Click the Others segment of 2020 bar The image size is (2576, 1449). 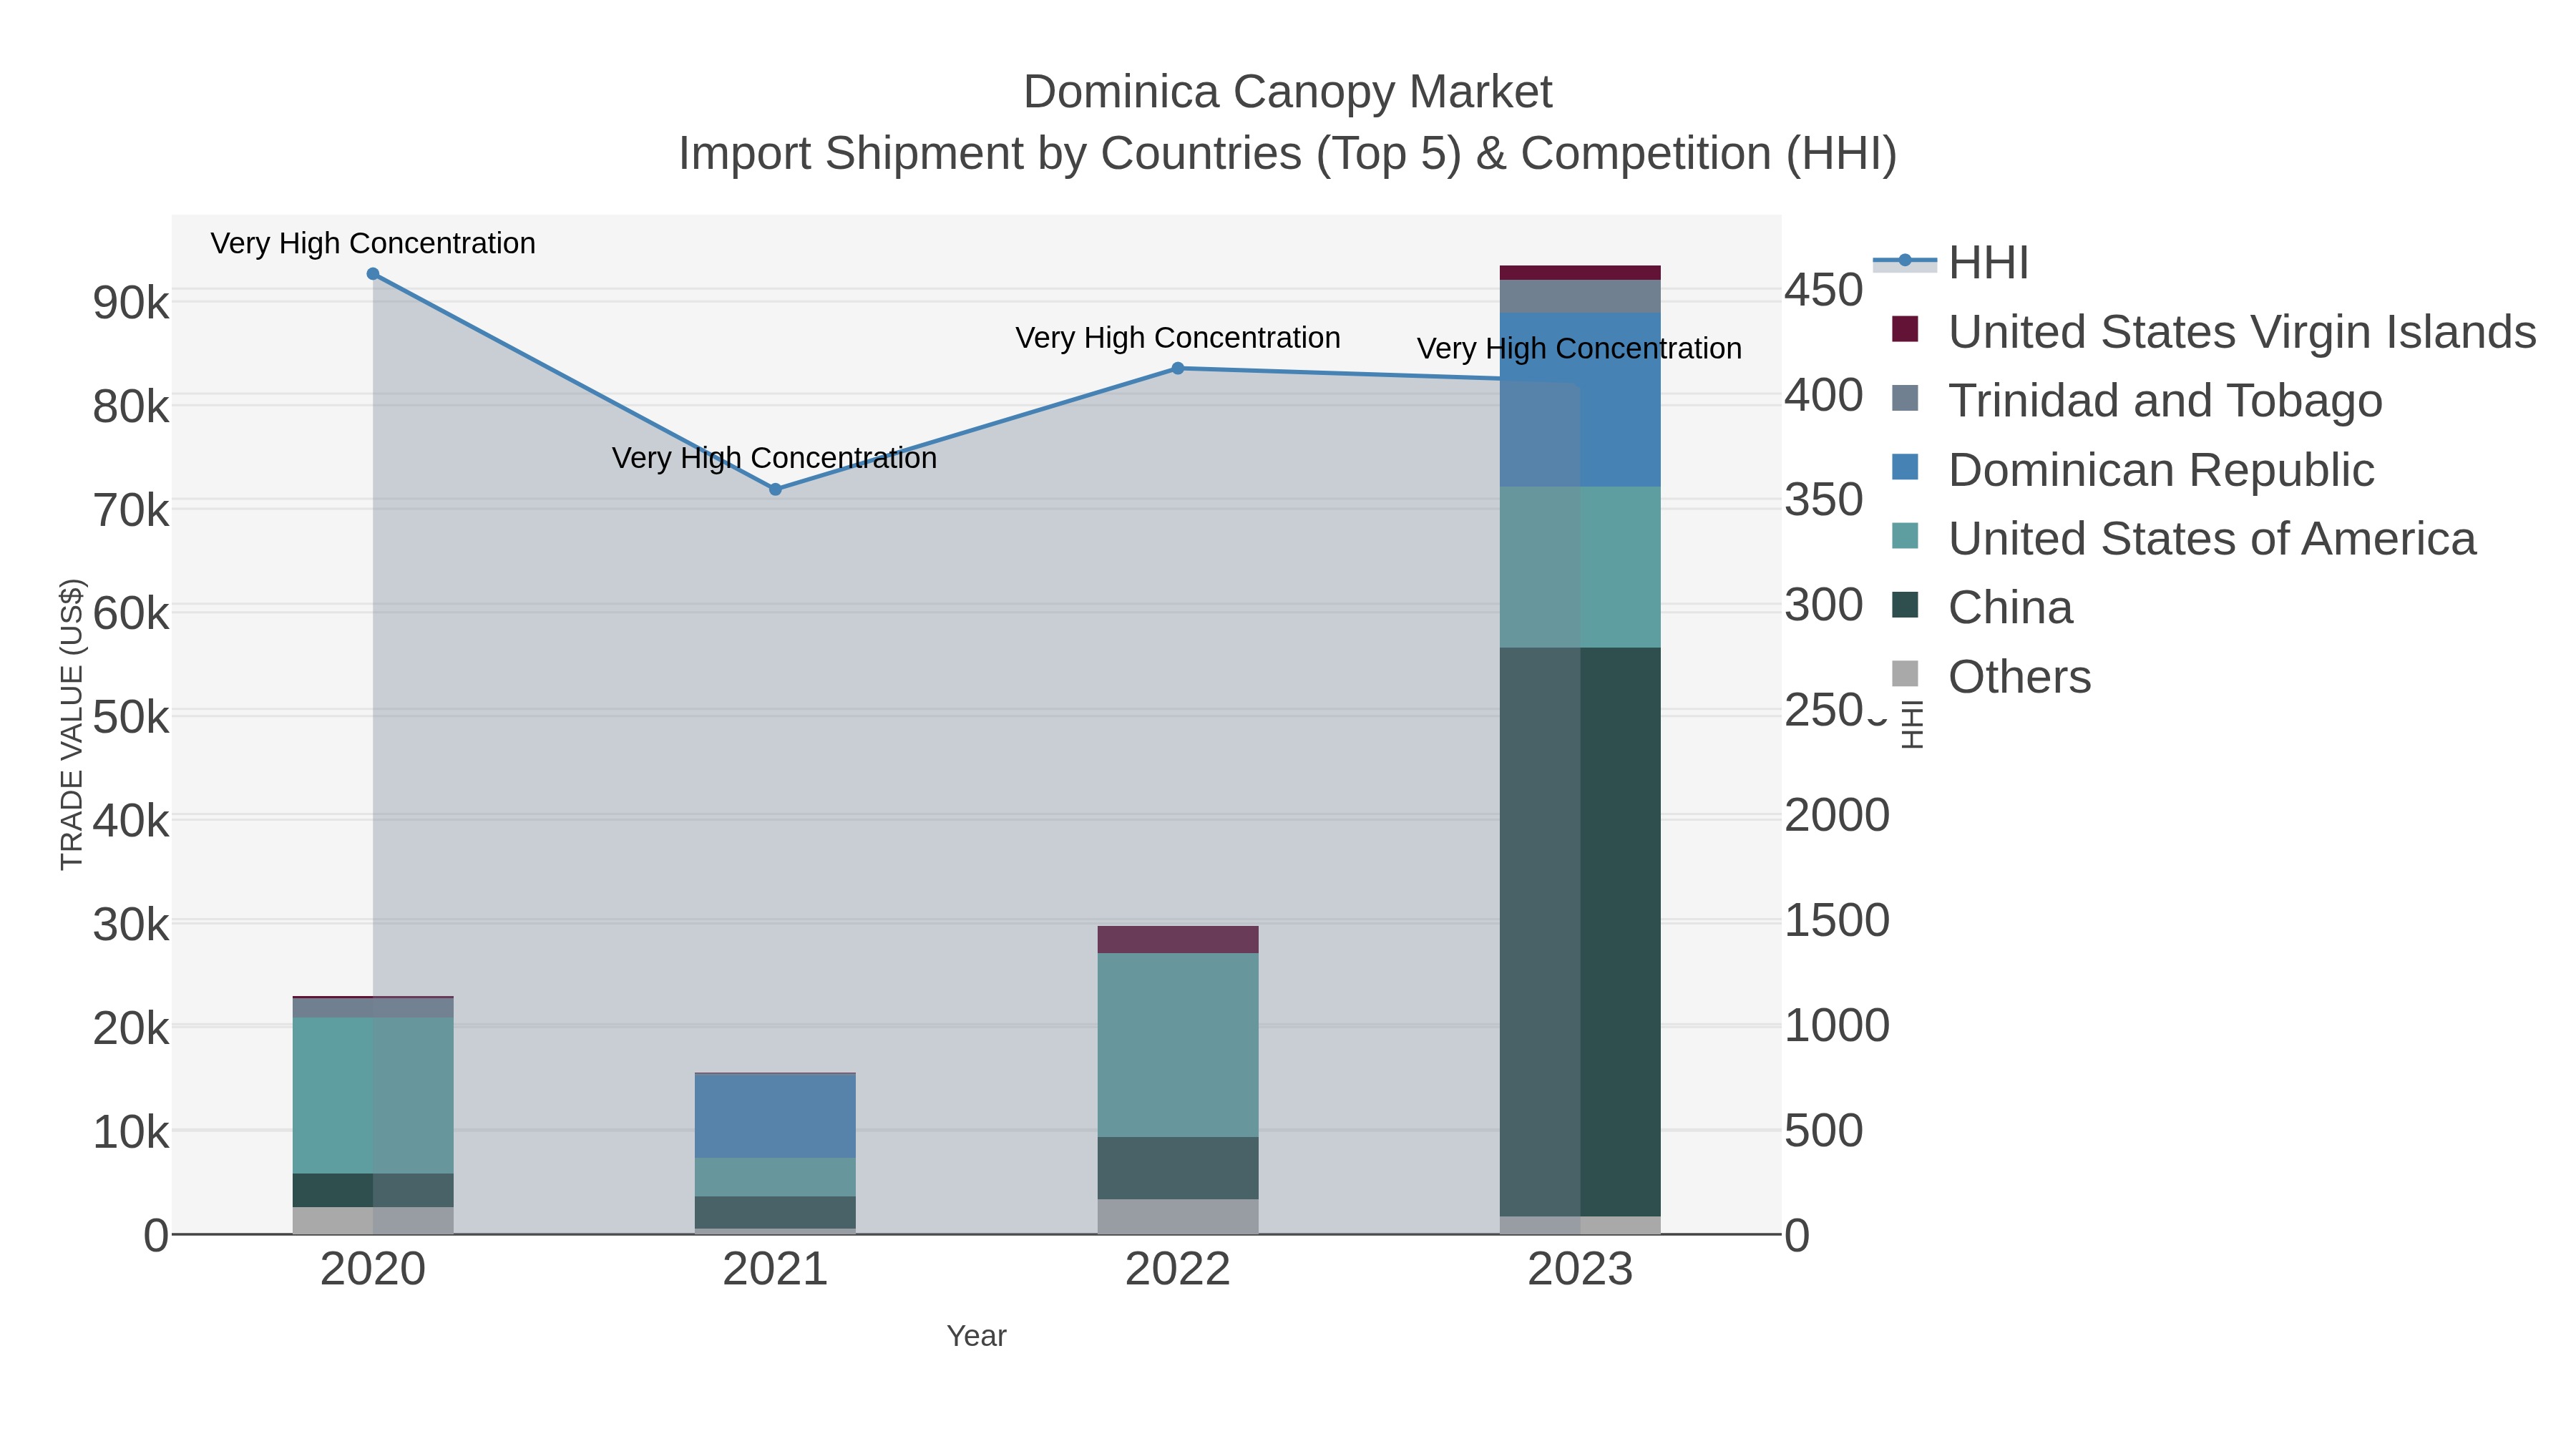click(x=373, y=1220)
